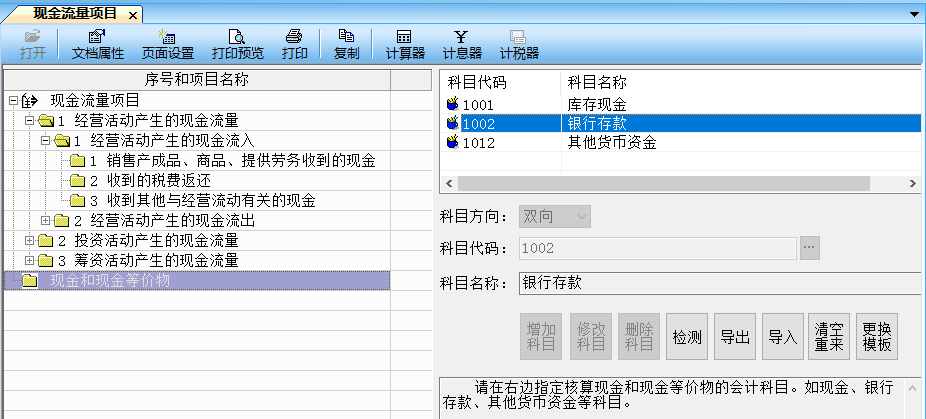Click the 序号和项目名称 column header
The height and width of the screenshot is (419, 926).
[197, 80]
